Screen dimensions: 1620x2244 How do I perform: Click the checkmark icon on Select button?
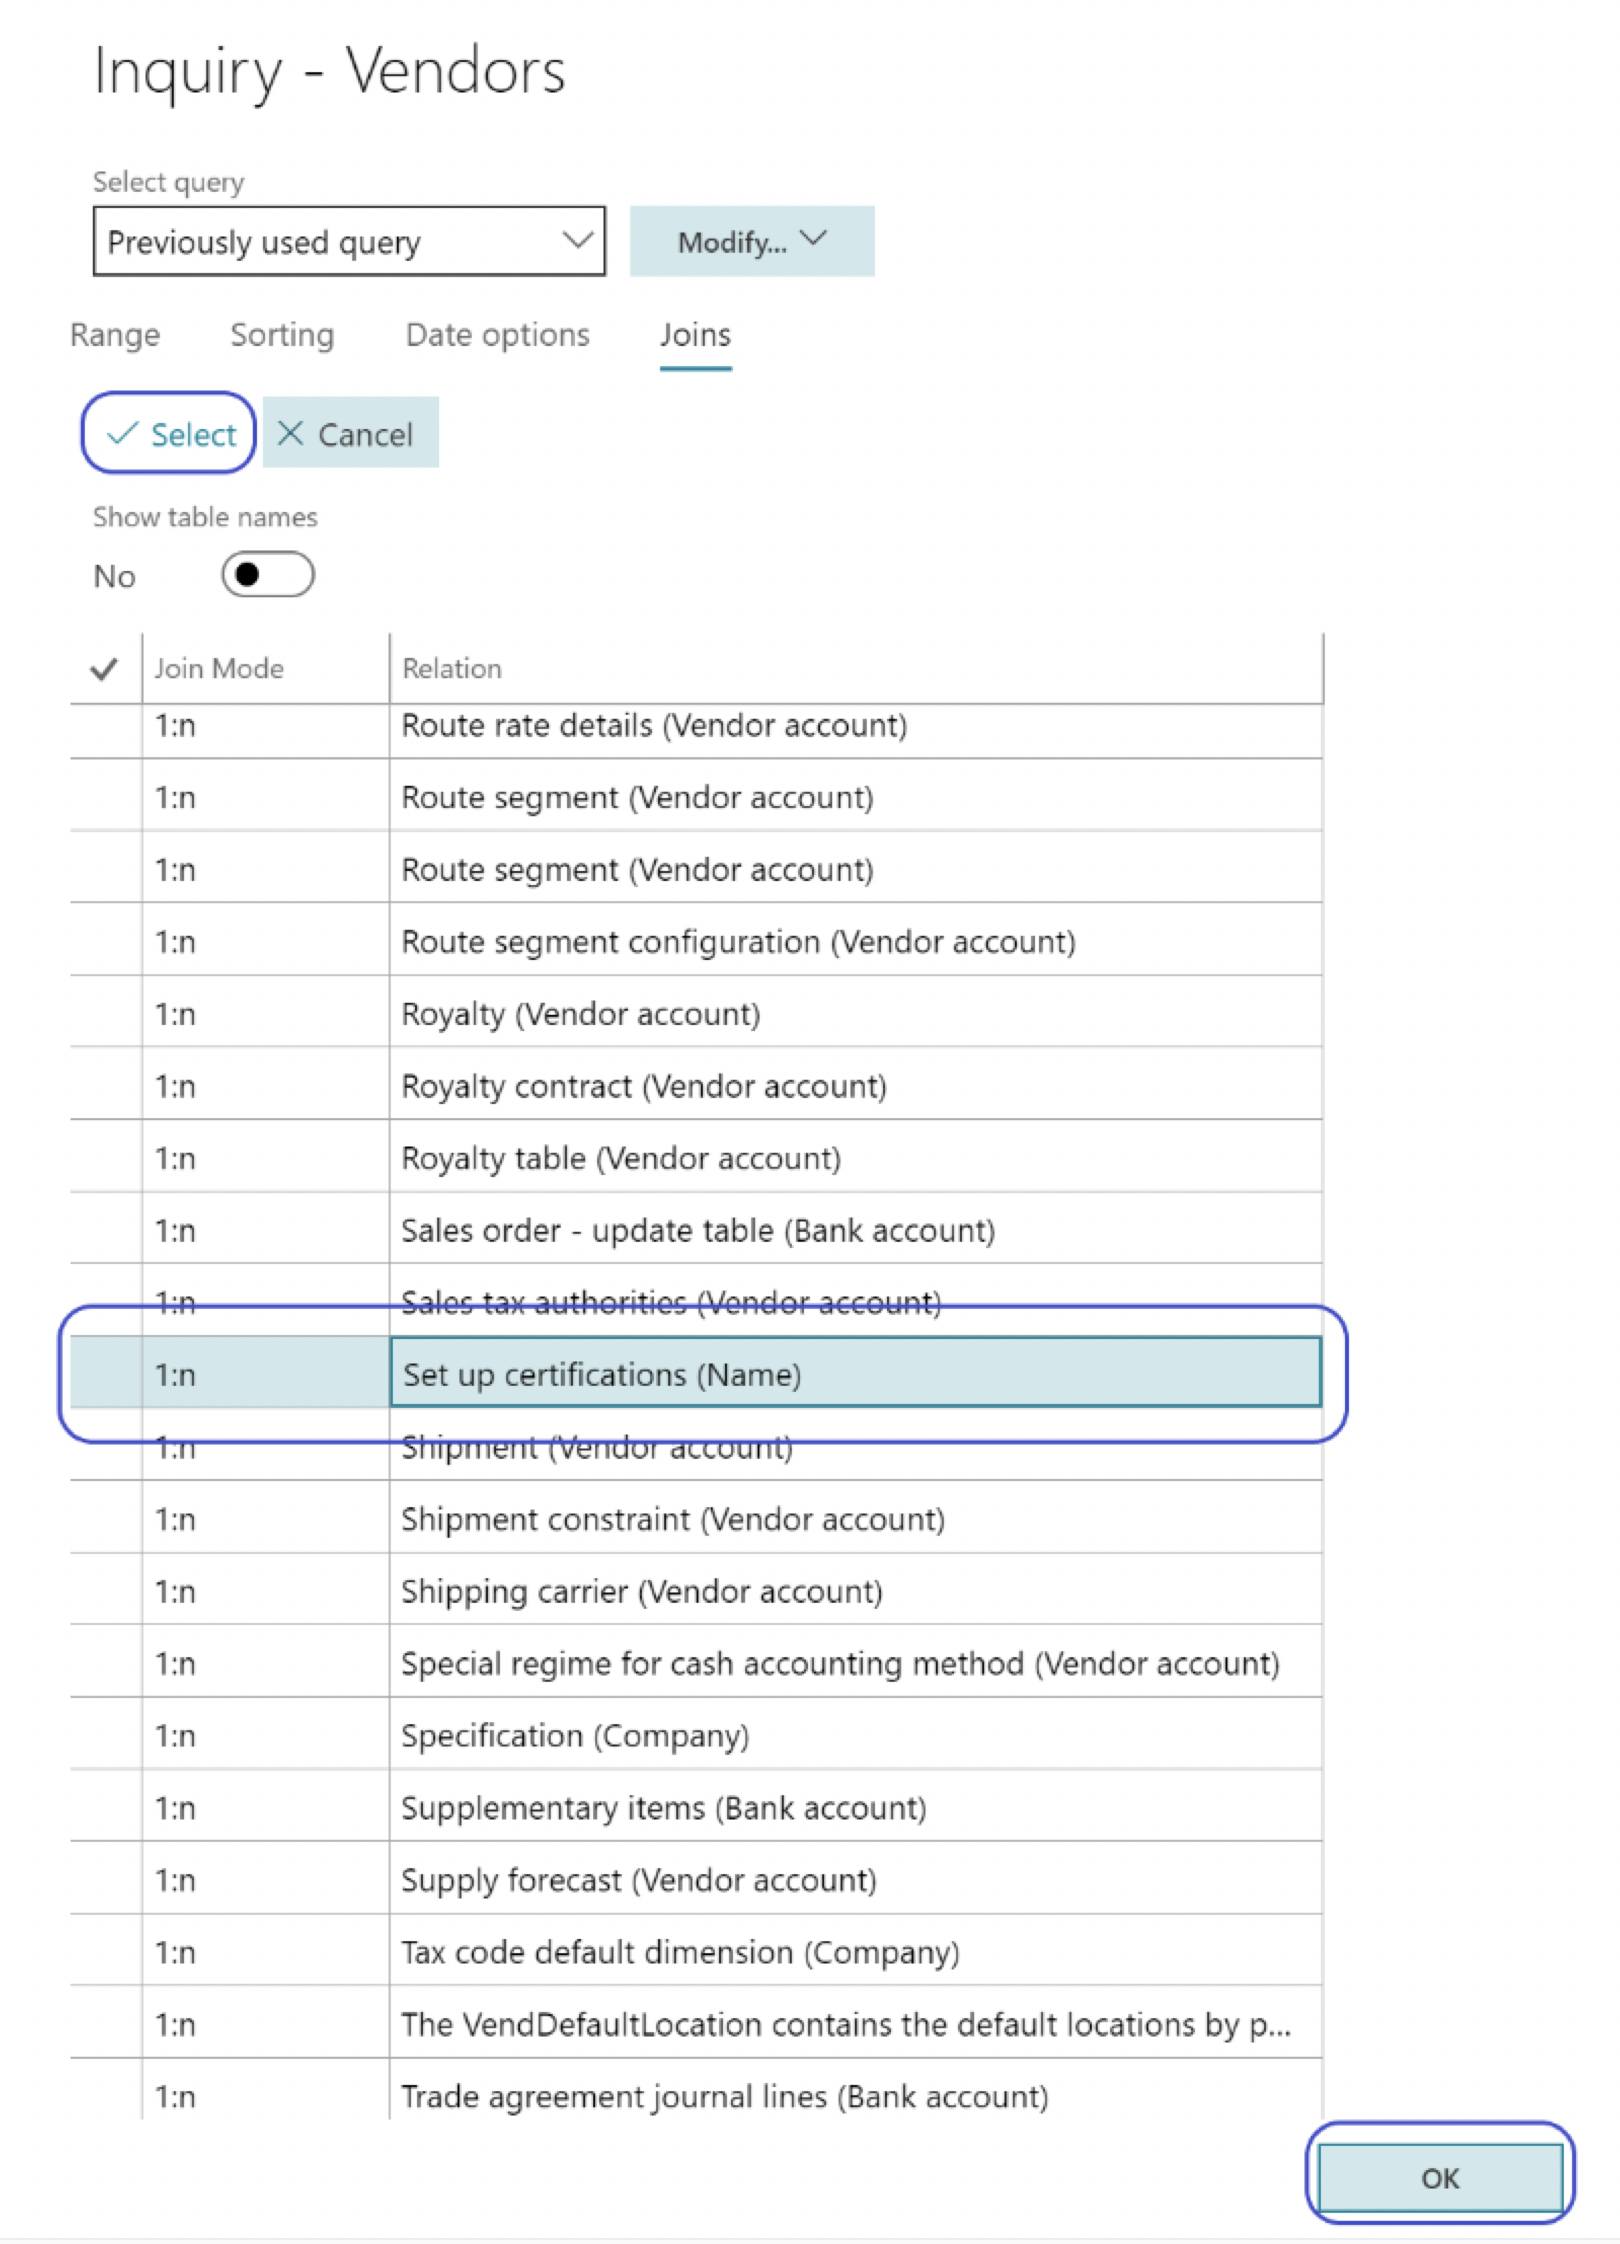[x=122, y=433]
